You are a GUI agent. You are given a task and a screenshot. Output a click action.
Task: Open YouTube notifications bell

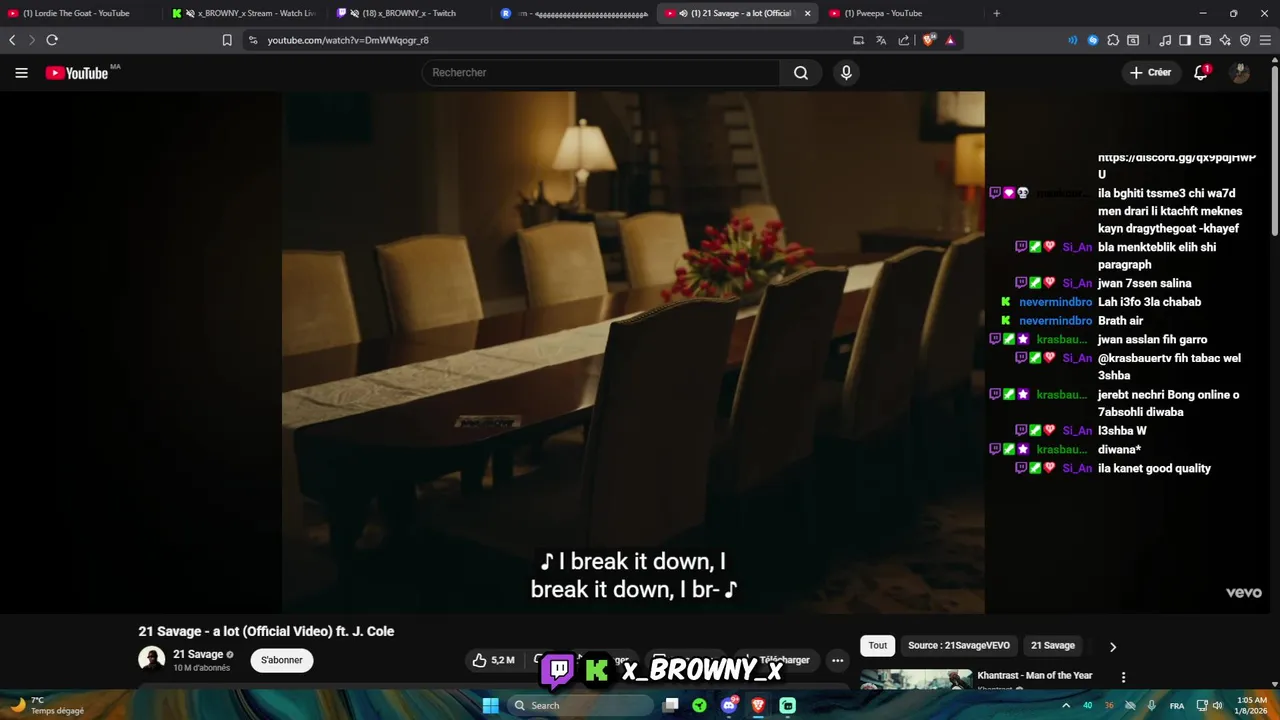tap(1201, 73)
